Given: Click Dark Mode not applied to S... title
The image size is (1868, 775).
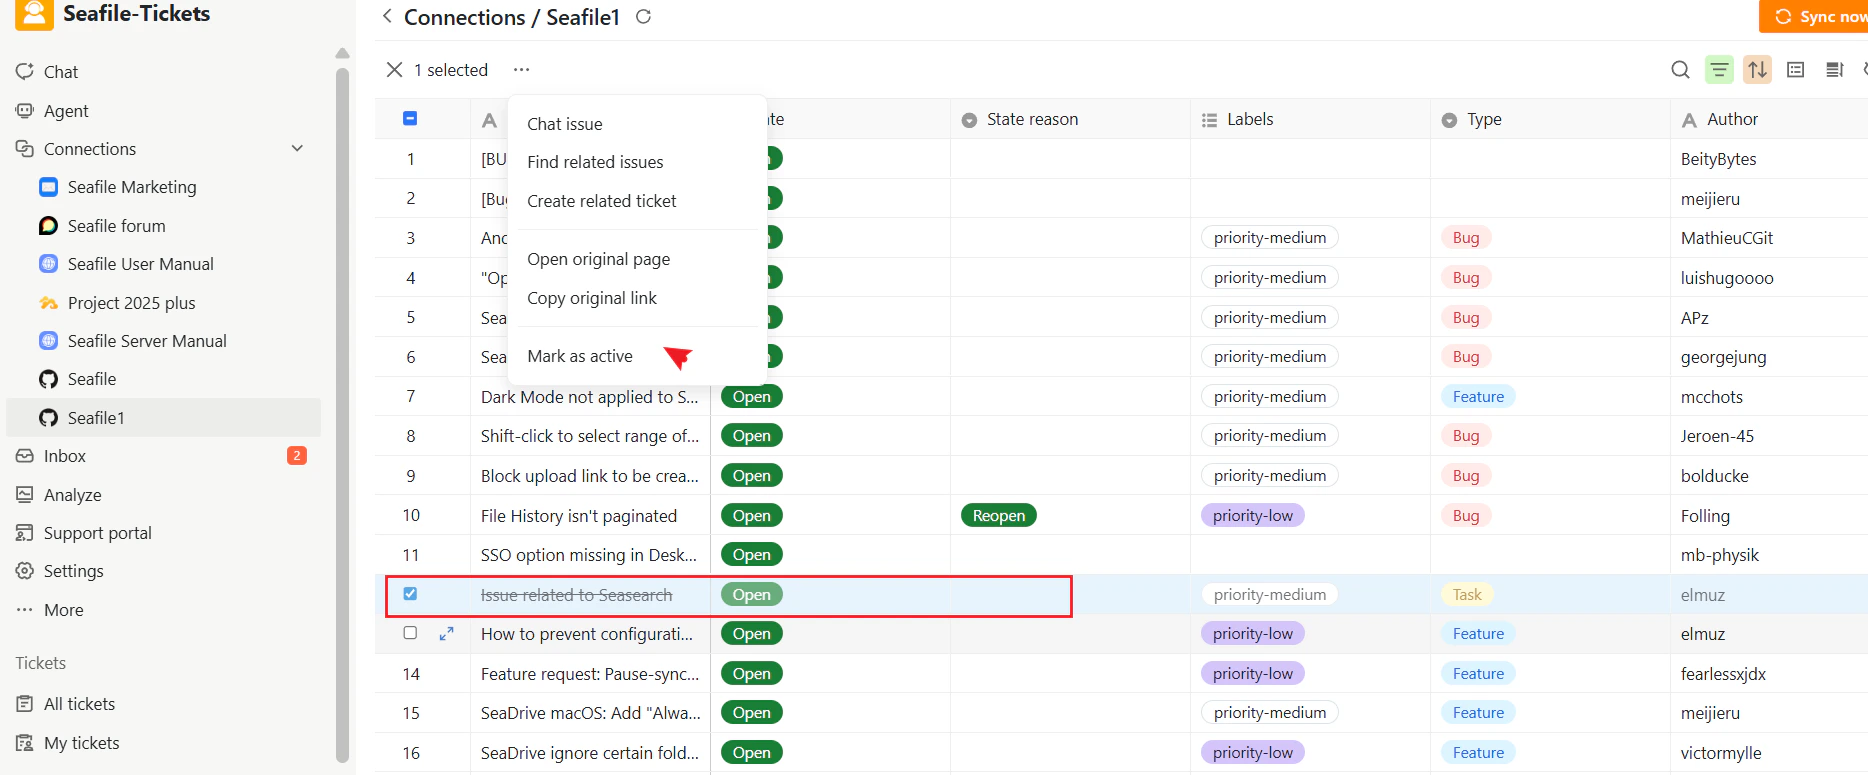Looking at the screenshot, I should [589, 397].
